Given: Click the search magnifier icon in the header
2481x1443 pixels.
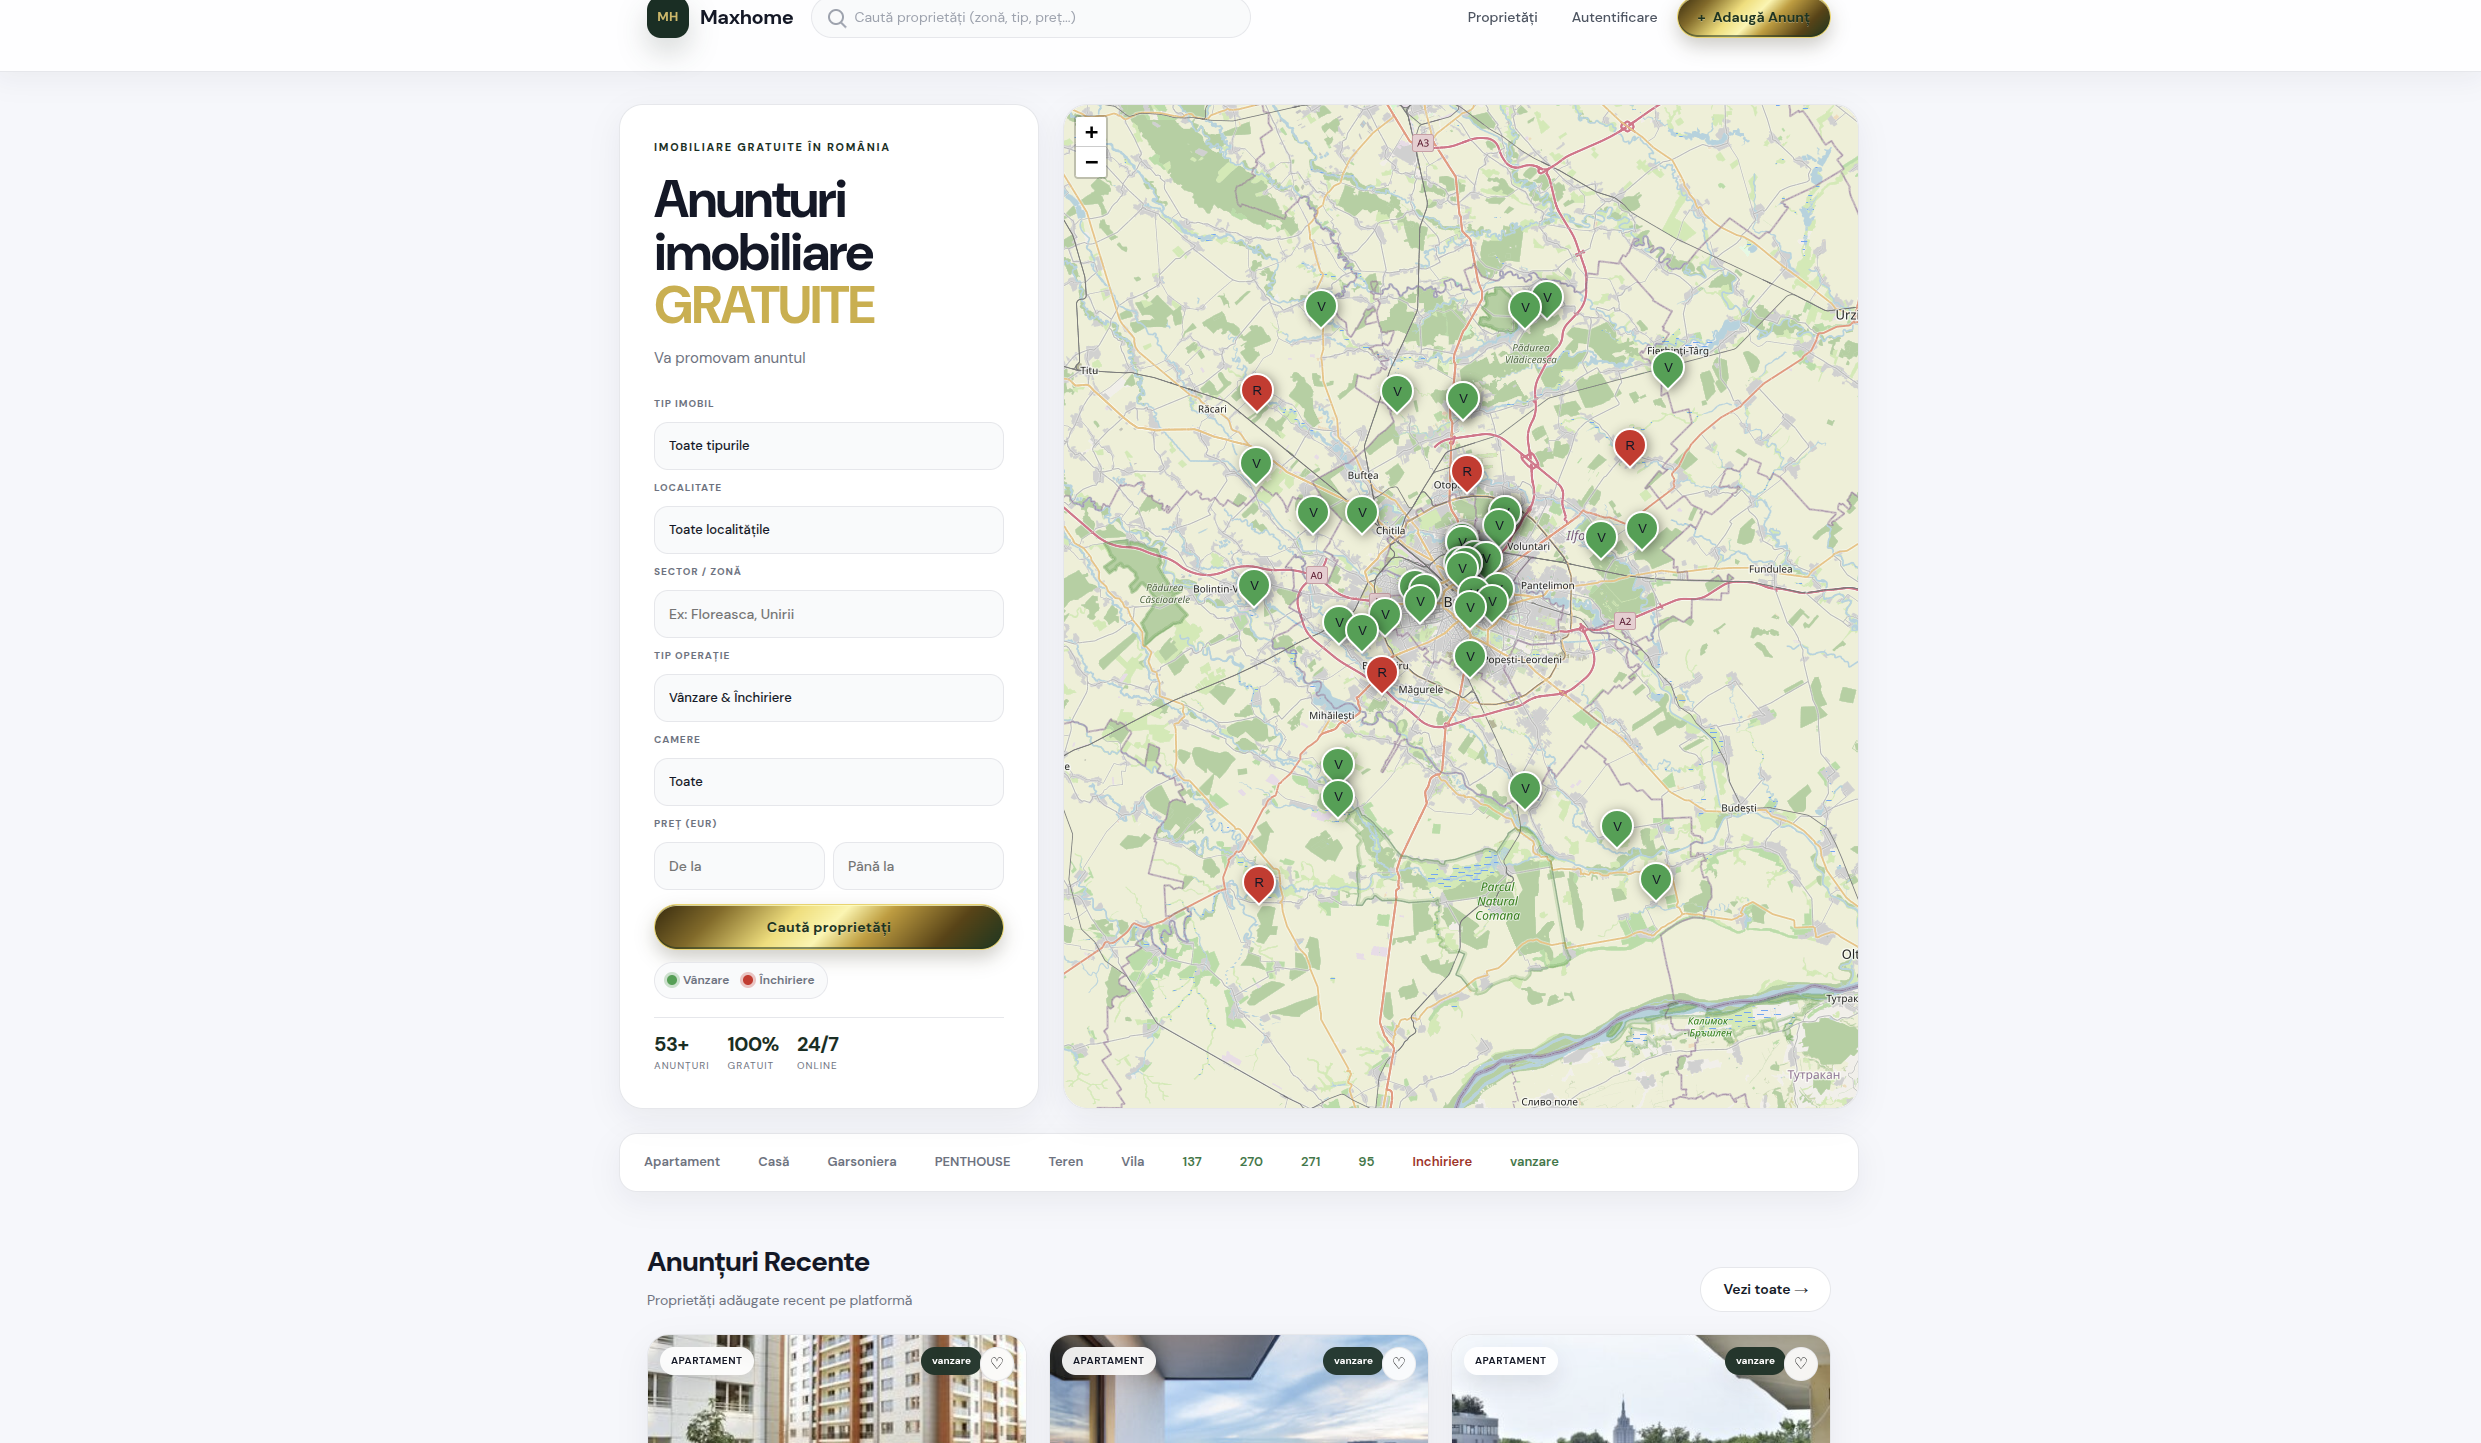Looking at the screenshot, I should pyautogui.click(x=837, y=18).
